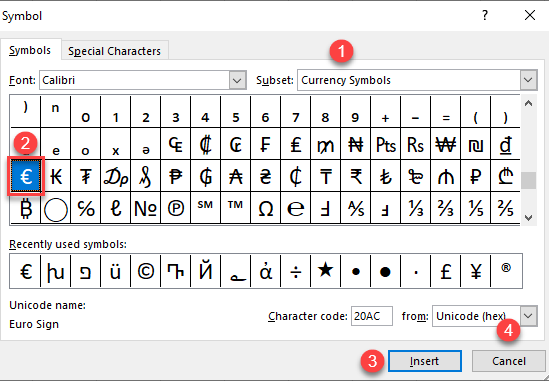Select the Ruble symbol ₽
This screenshot has height=381, width=549.
coord(475,176)
